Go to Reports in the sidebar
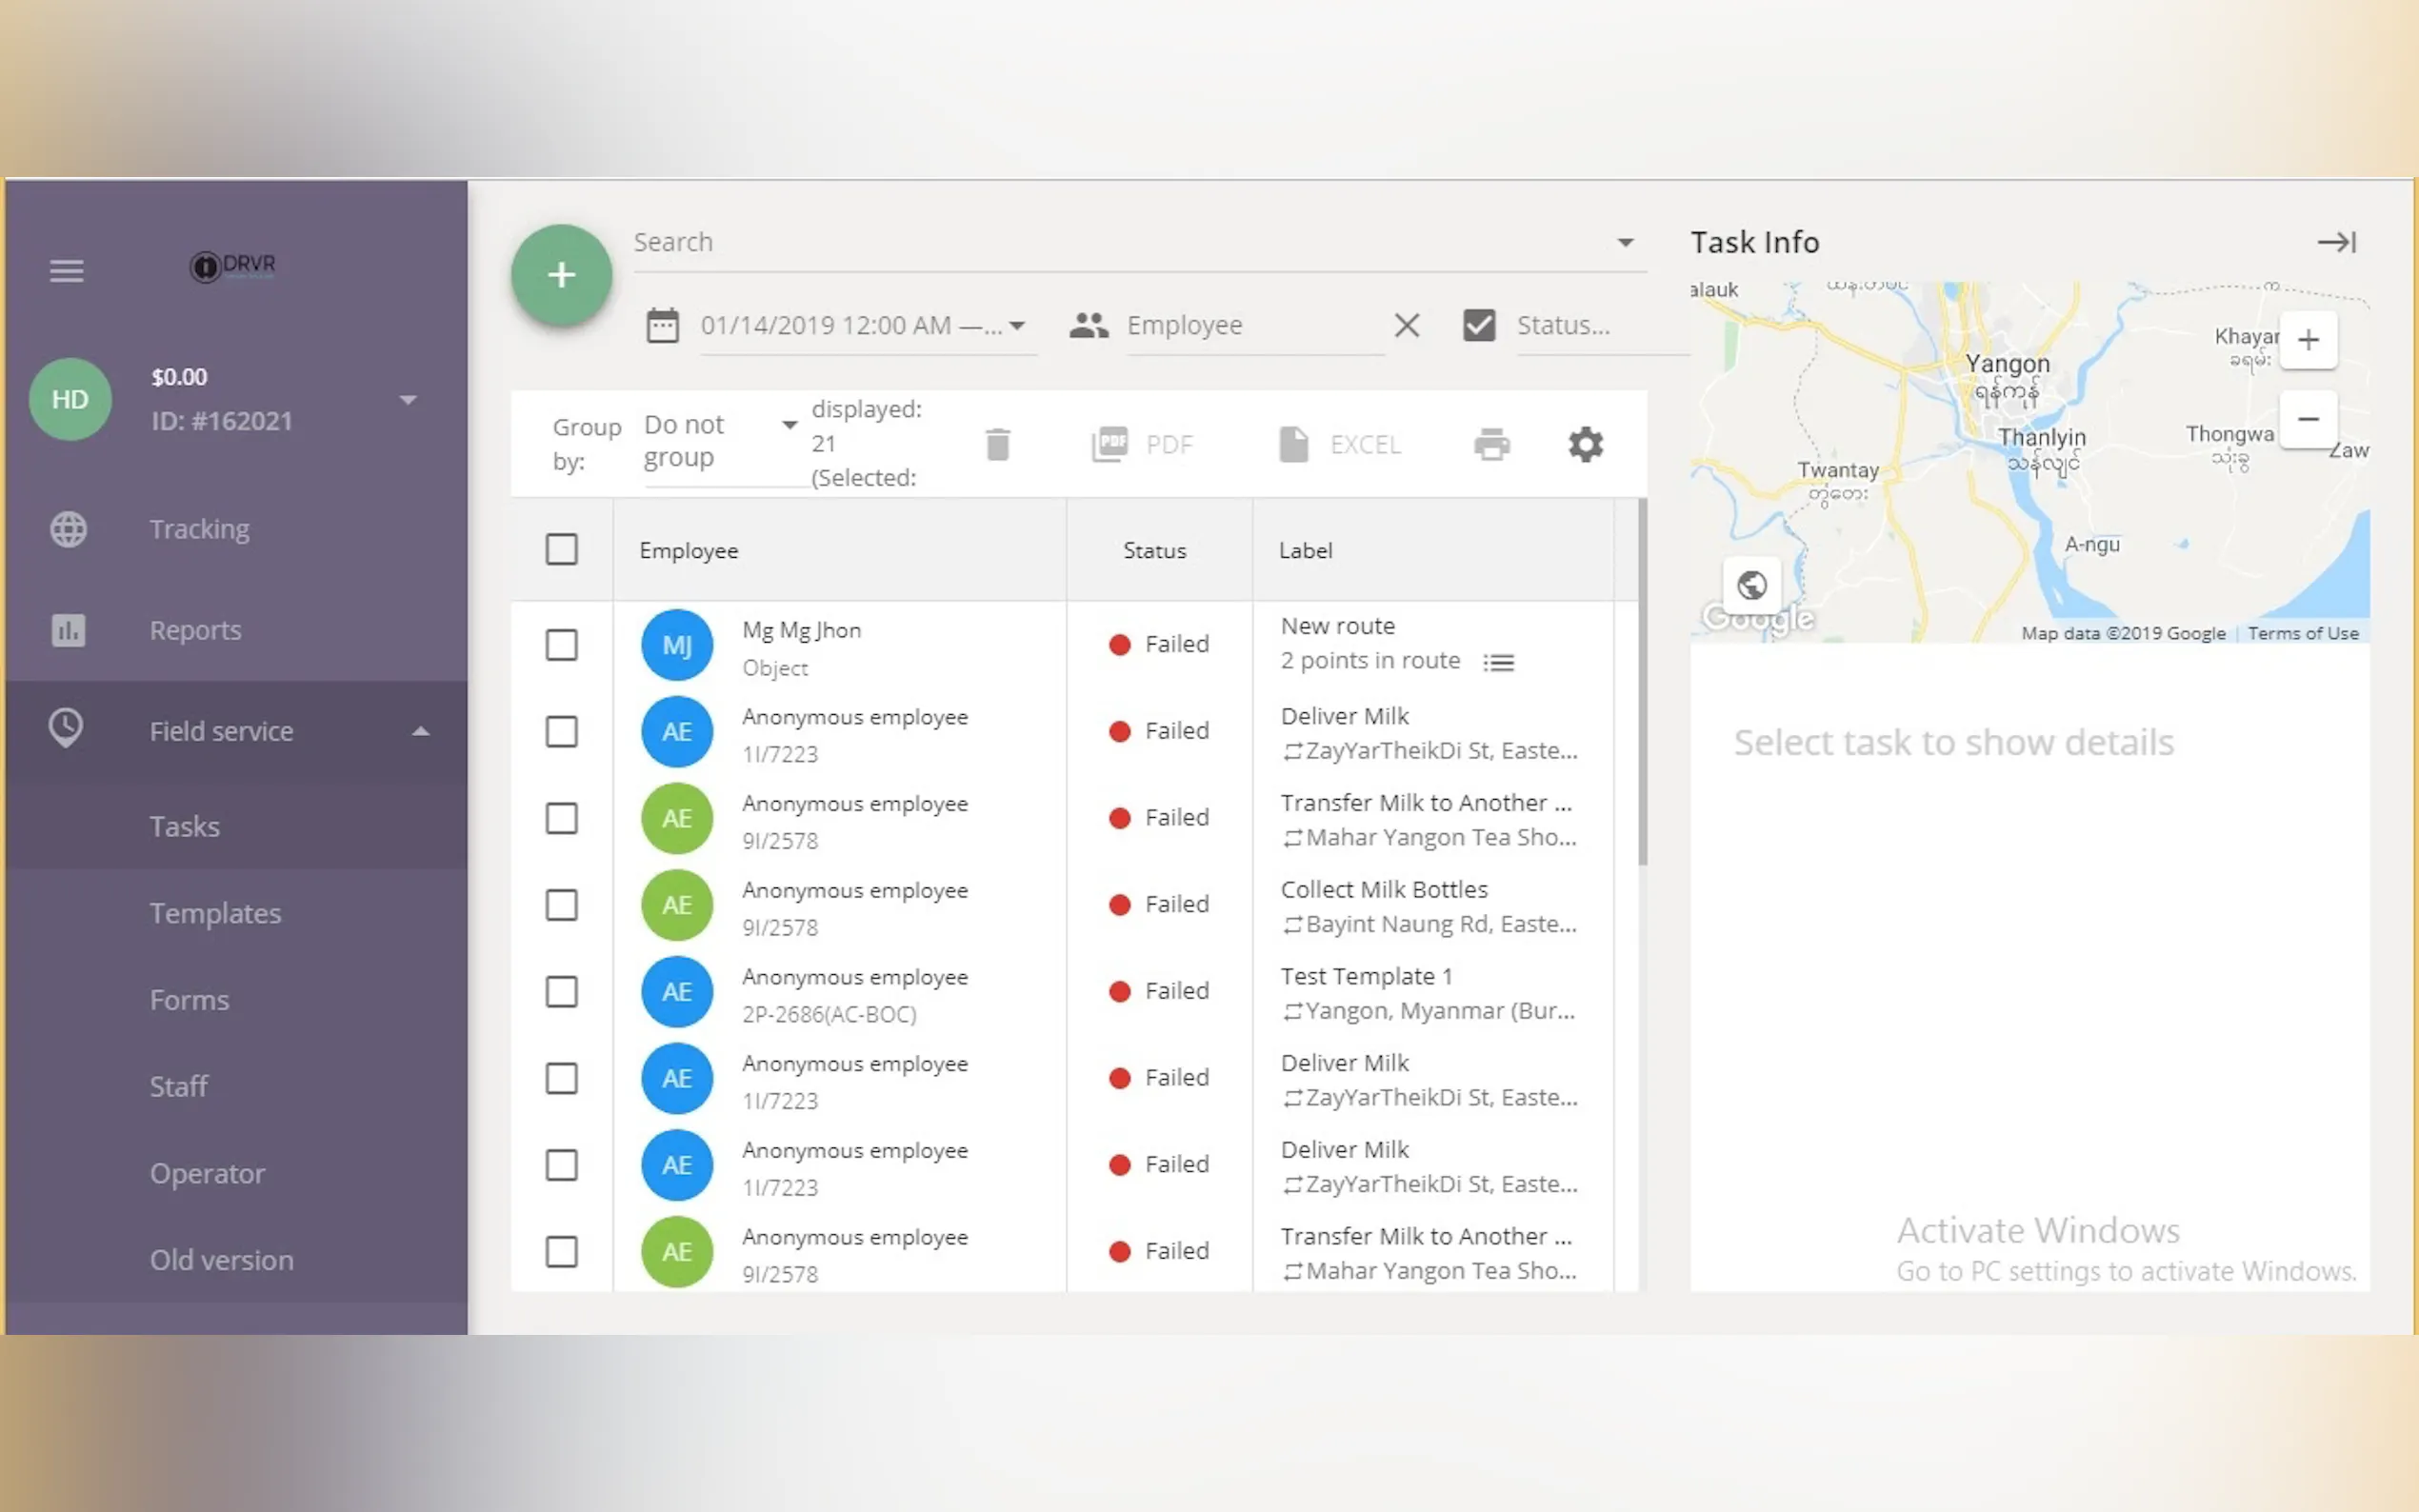Screen dimensions: 2419x1512 pyautogui.click(x=196, y=630)
